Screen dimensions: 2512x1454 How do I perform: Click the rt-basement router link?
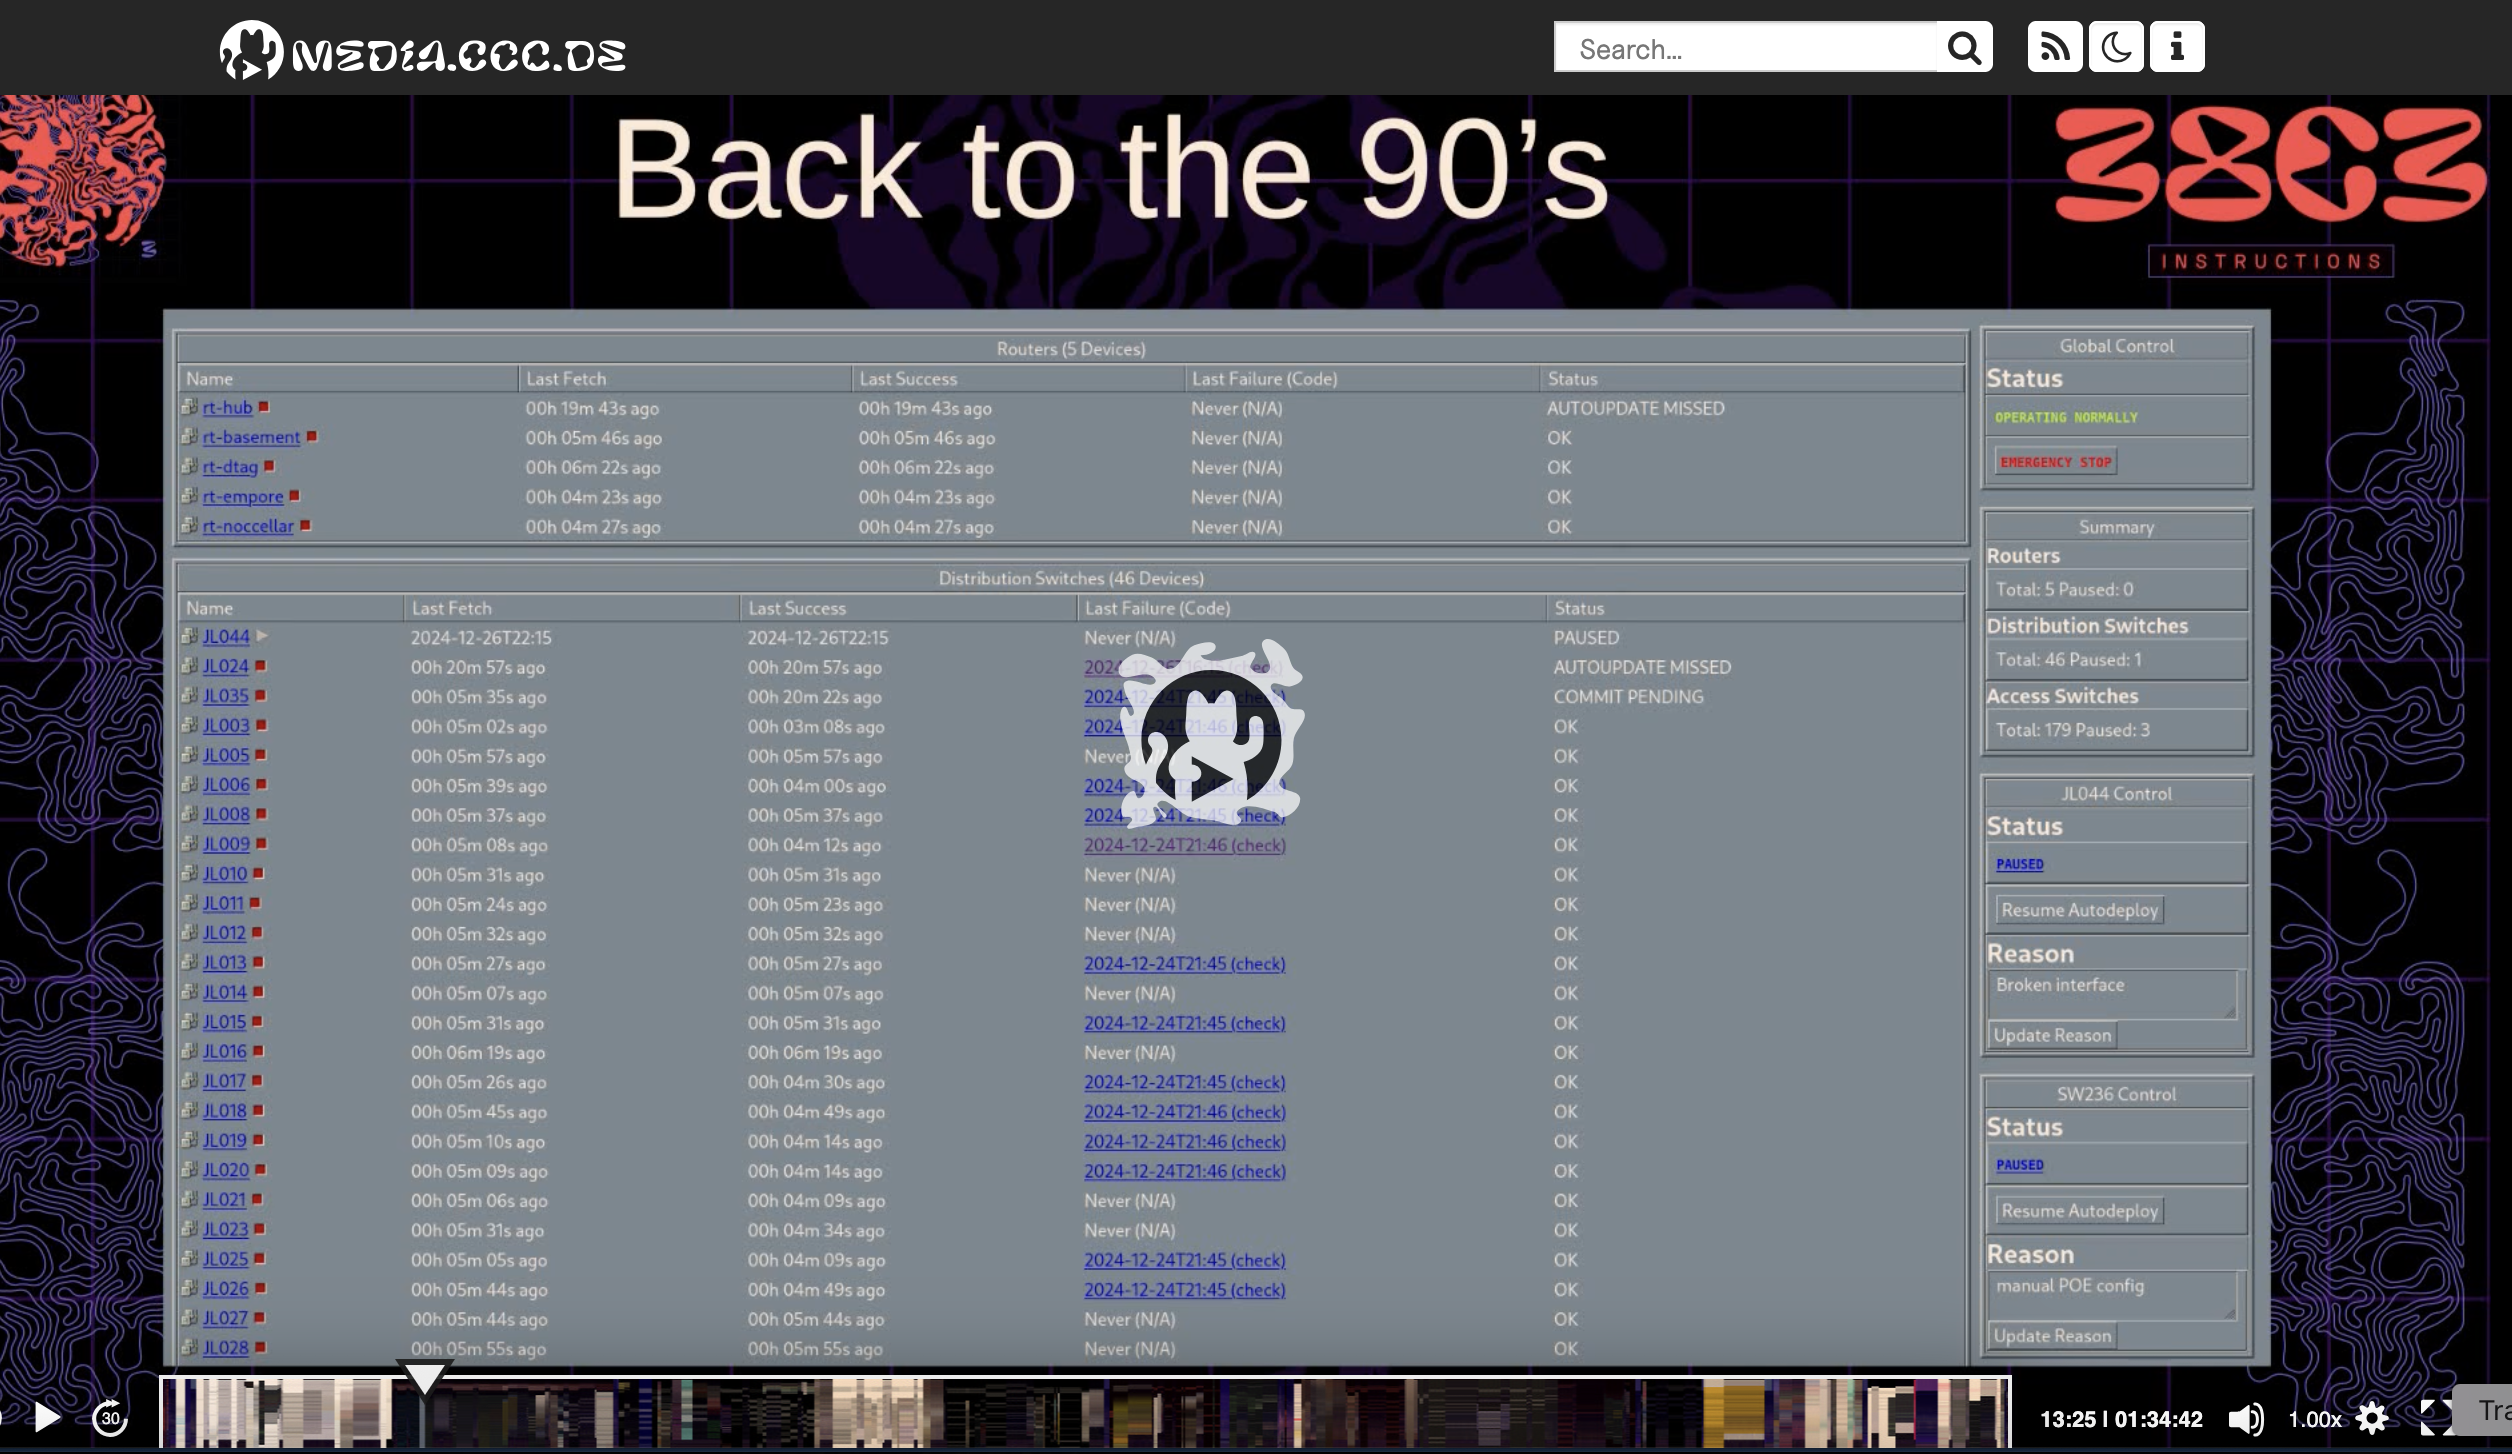[251, 437]
